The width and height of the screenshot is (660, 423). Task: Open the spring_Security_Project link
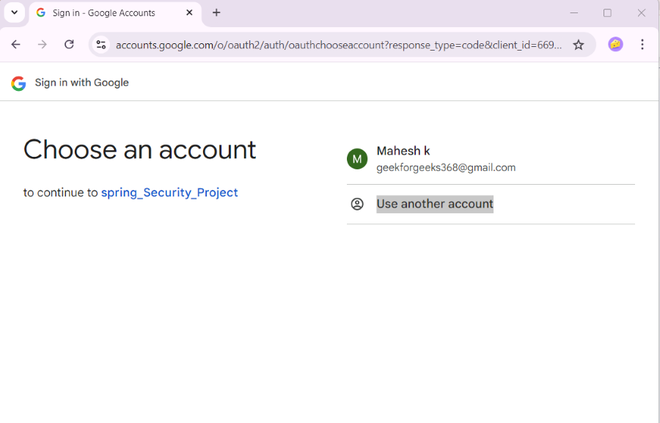coord(169,192)
